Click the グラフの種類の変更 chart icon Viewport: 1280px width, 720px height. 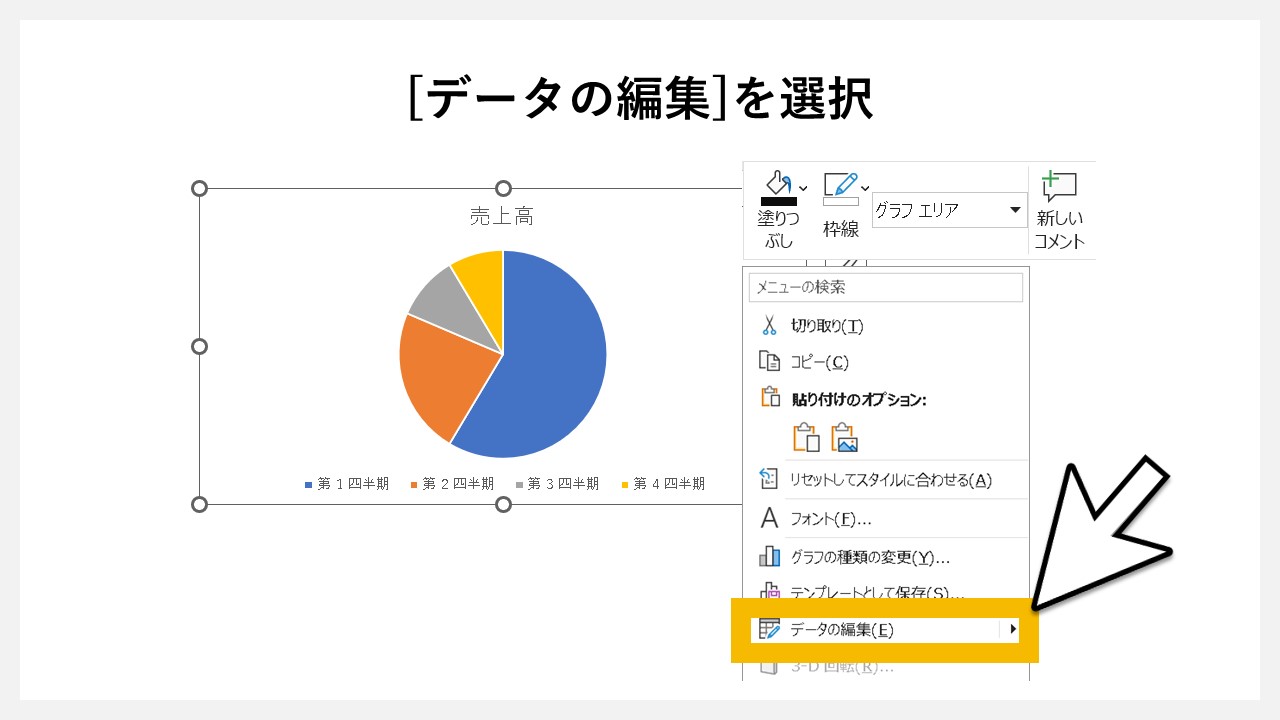coord(770,556)
